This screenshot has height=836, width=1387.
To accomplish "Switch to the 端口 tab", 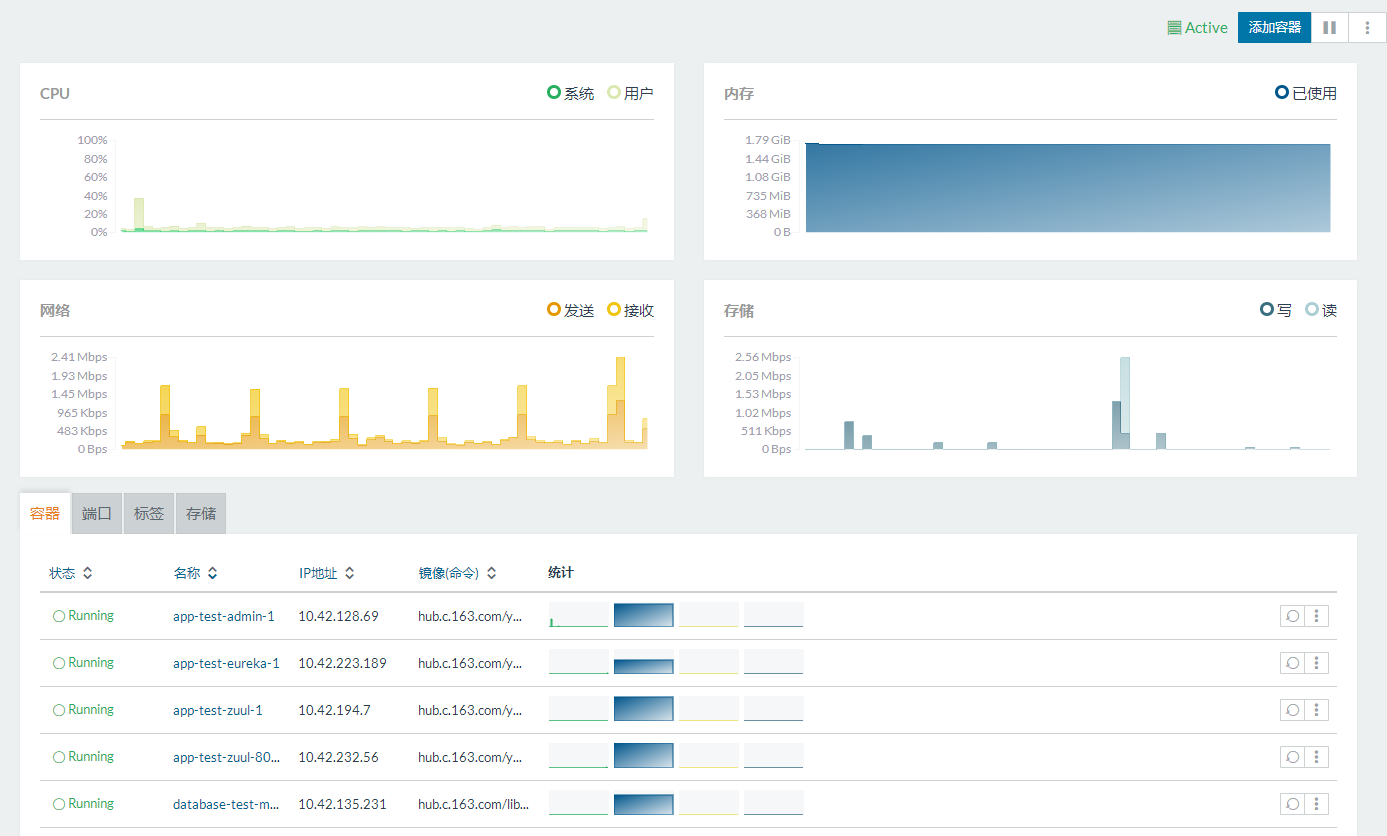I will click(x=97, y=513).
